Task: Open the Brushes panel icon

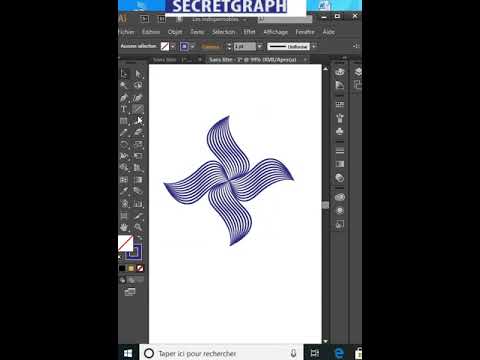Action: [x=340, y=118]
